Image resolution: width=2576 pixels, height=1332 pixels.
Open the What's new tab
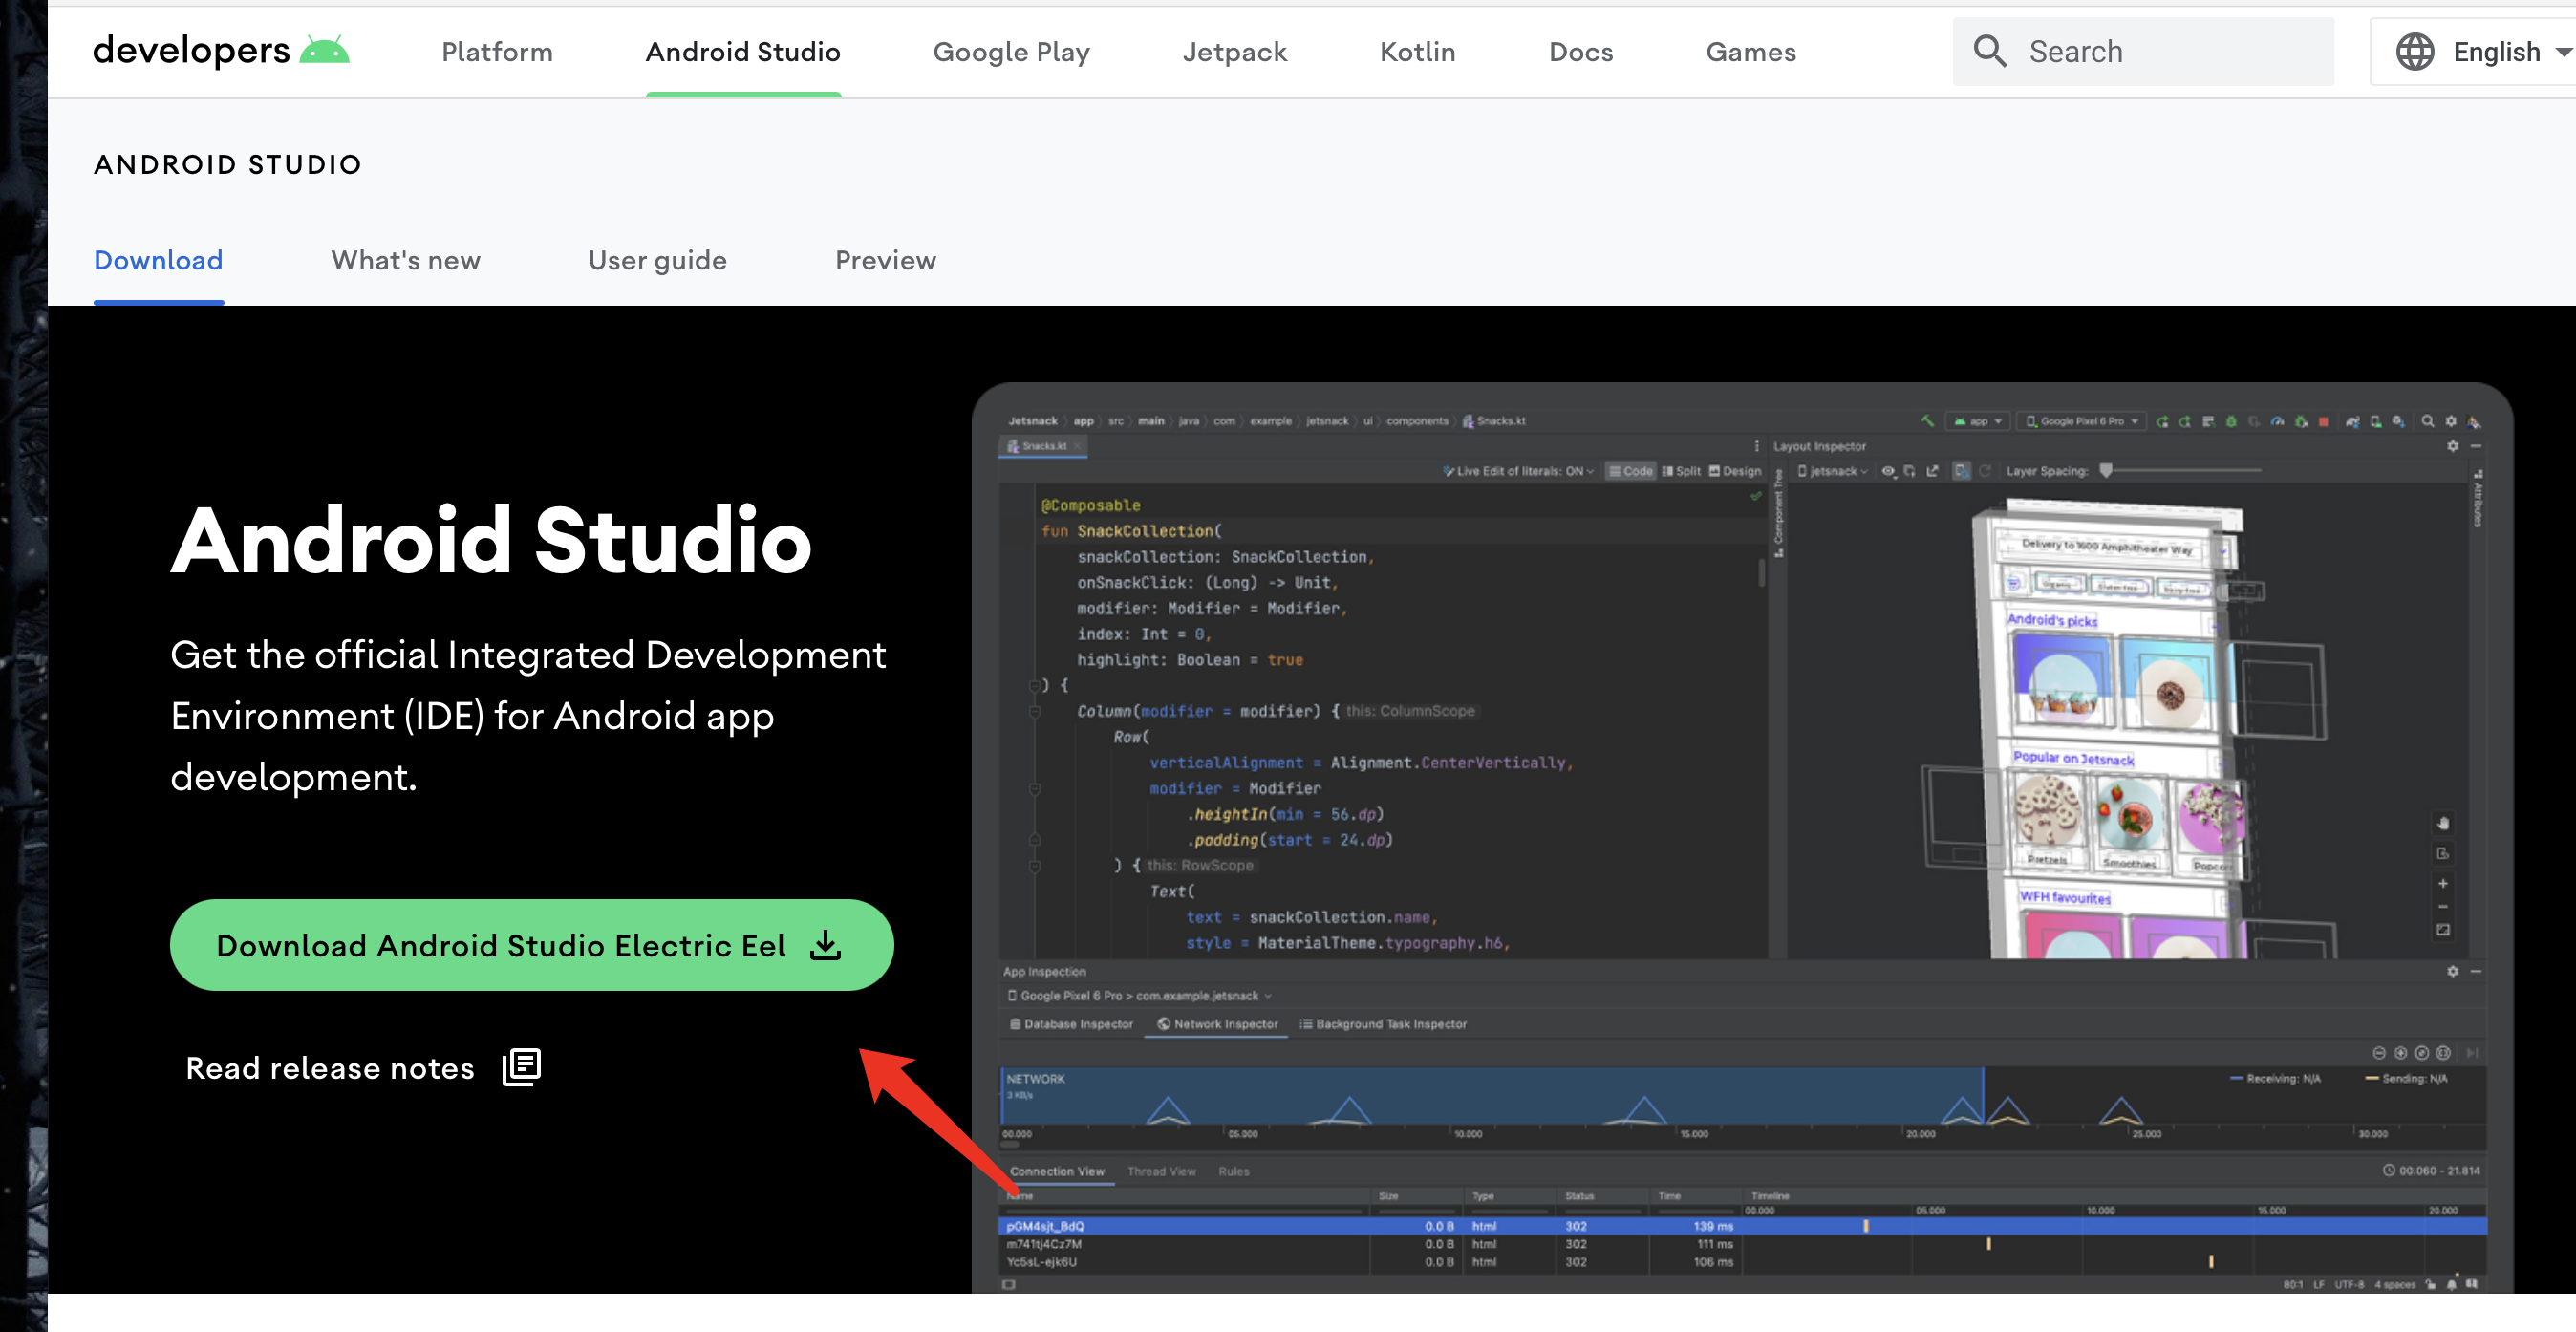tap(405, 260)
